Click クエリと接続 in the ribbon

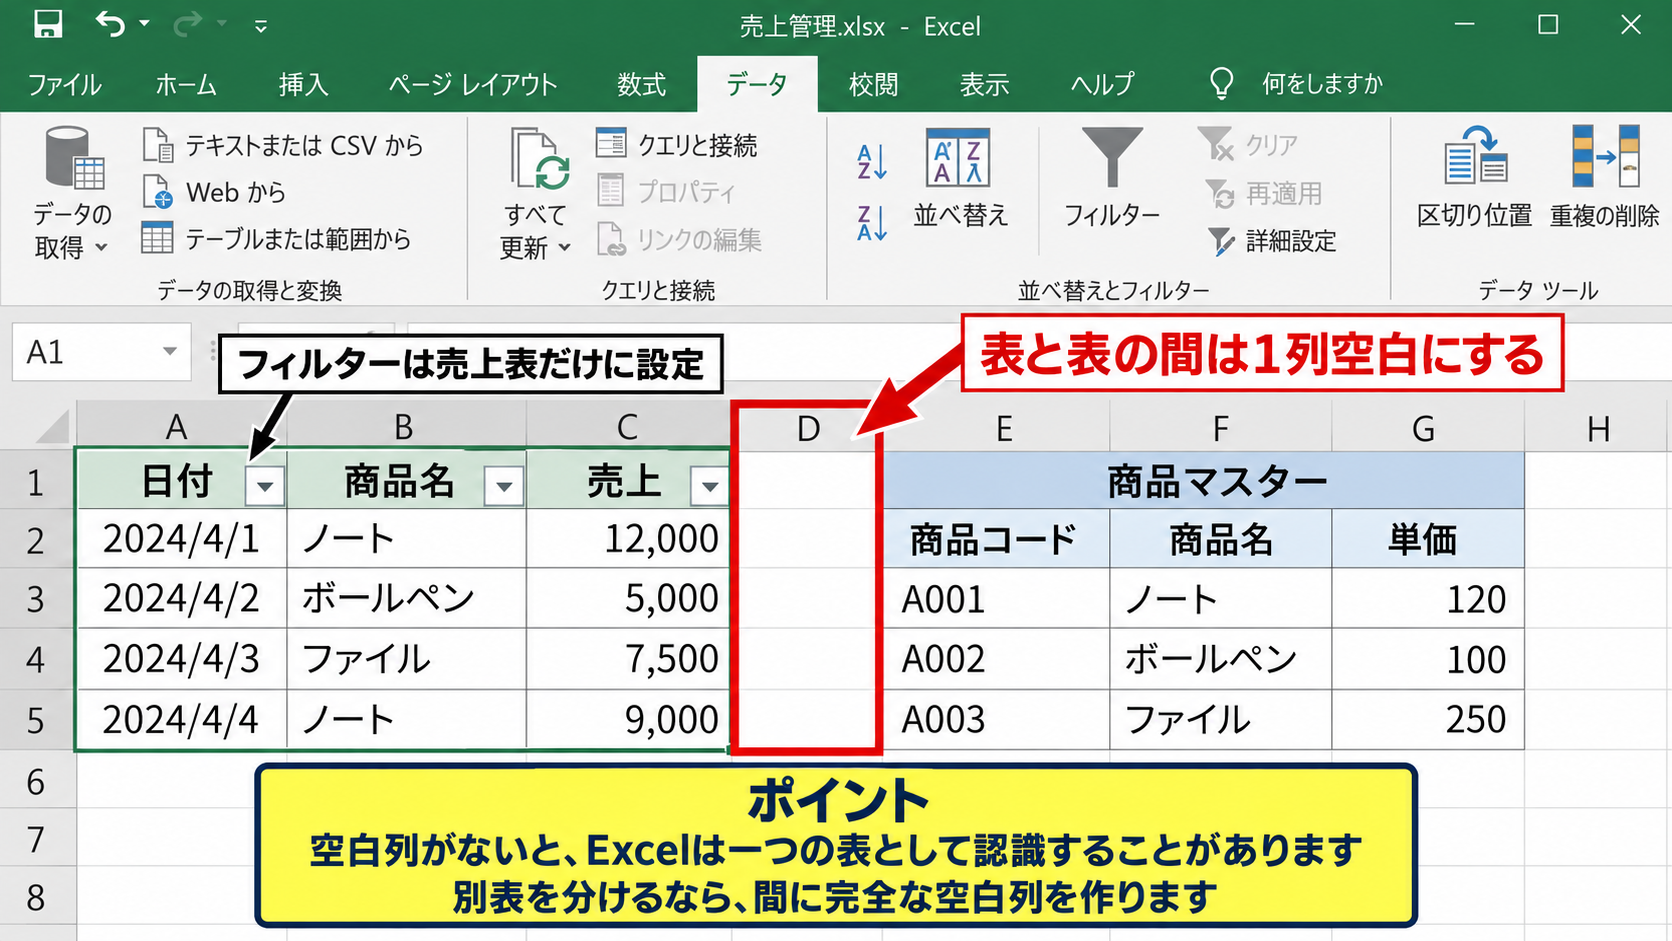[x=677, y=145]
